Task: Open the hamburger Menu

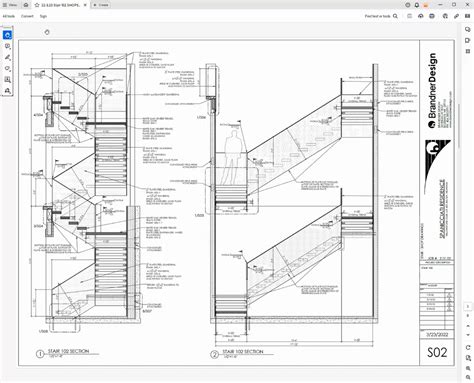Action: click(9, 5)
